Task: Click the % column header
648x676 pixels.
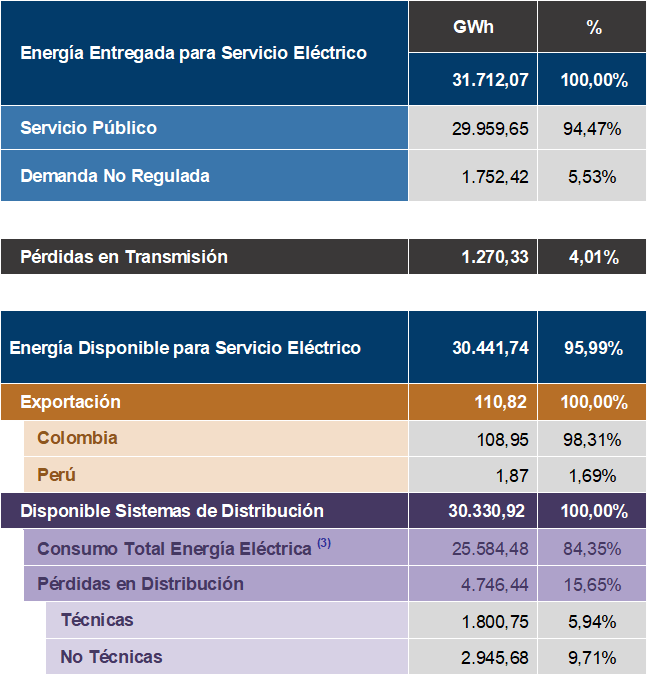Action: click(x=594, y=27)
